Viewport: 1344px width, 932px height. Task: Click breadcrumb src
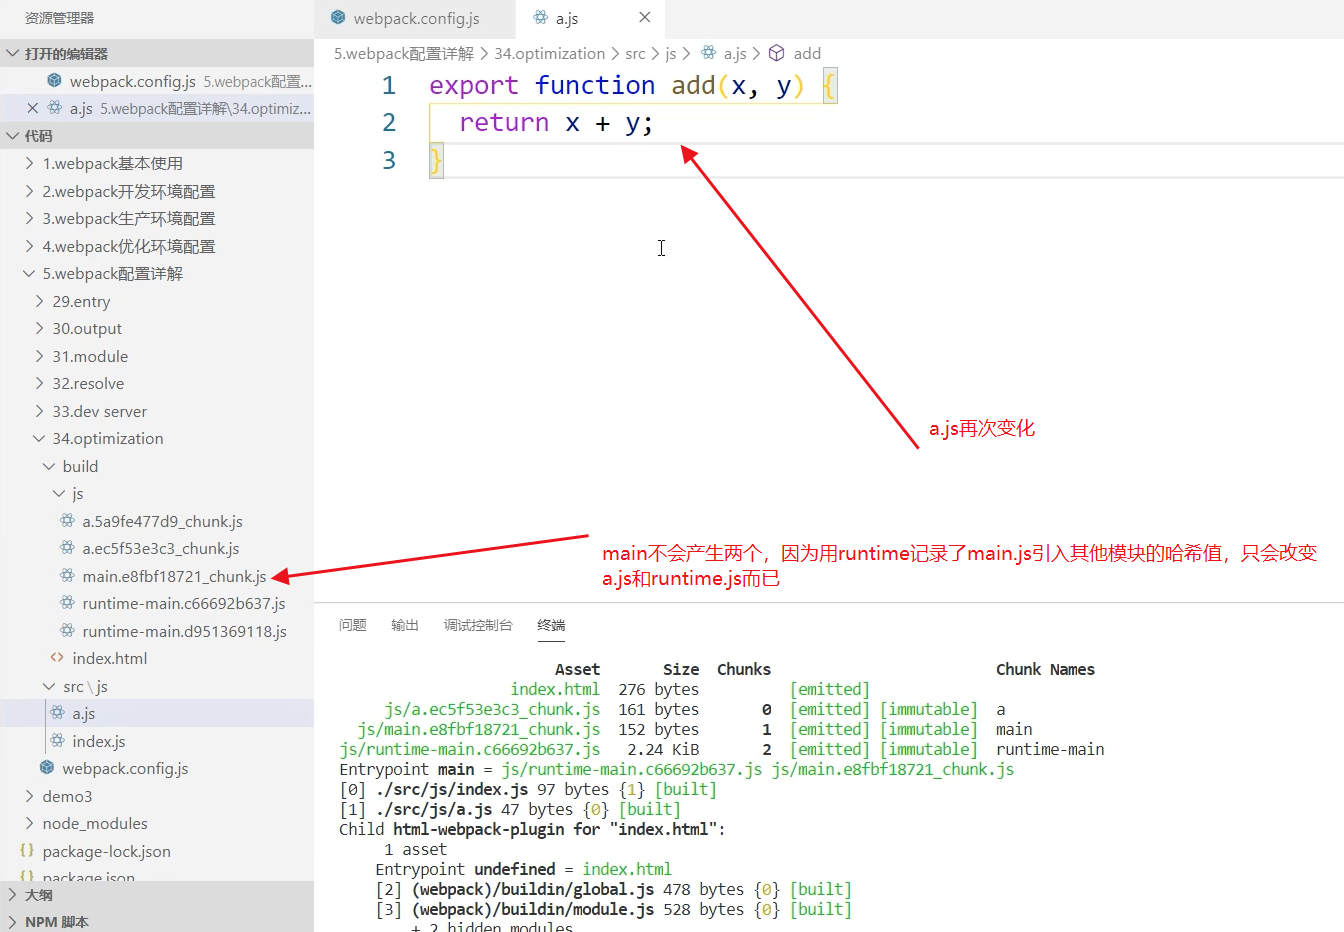[635, 54]
